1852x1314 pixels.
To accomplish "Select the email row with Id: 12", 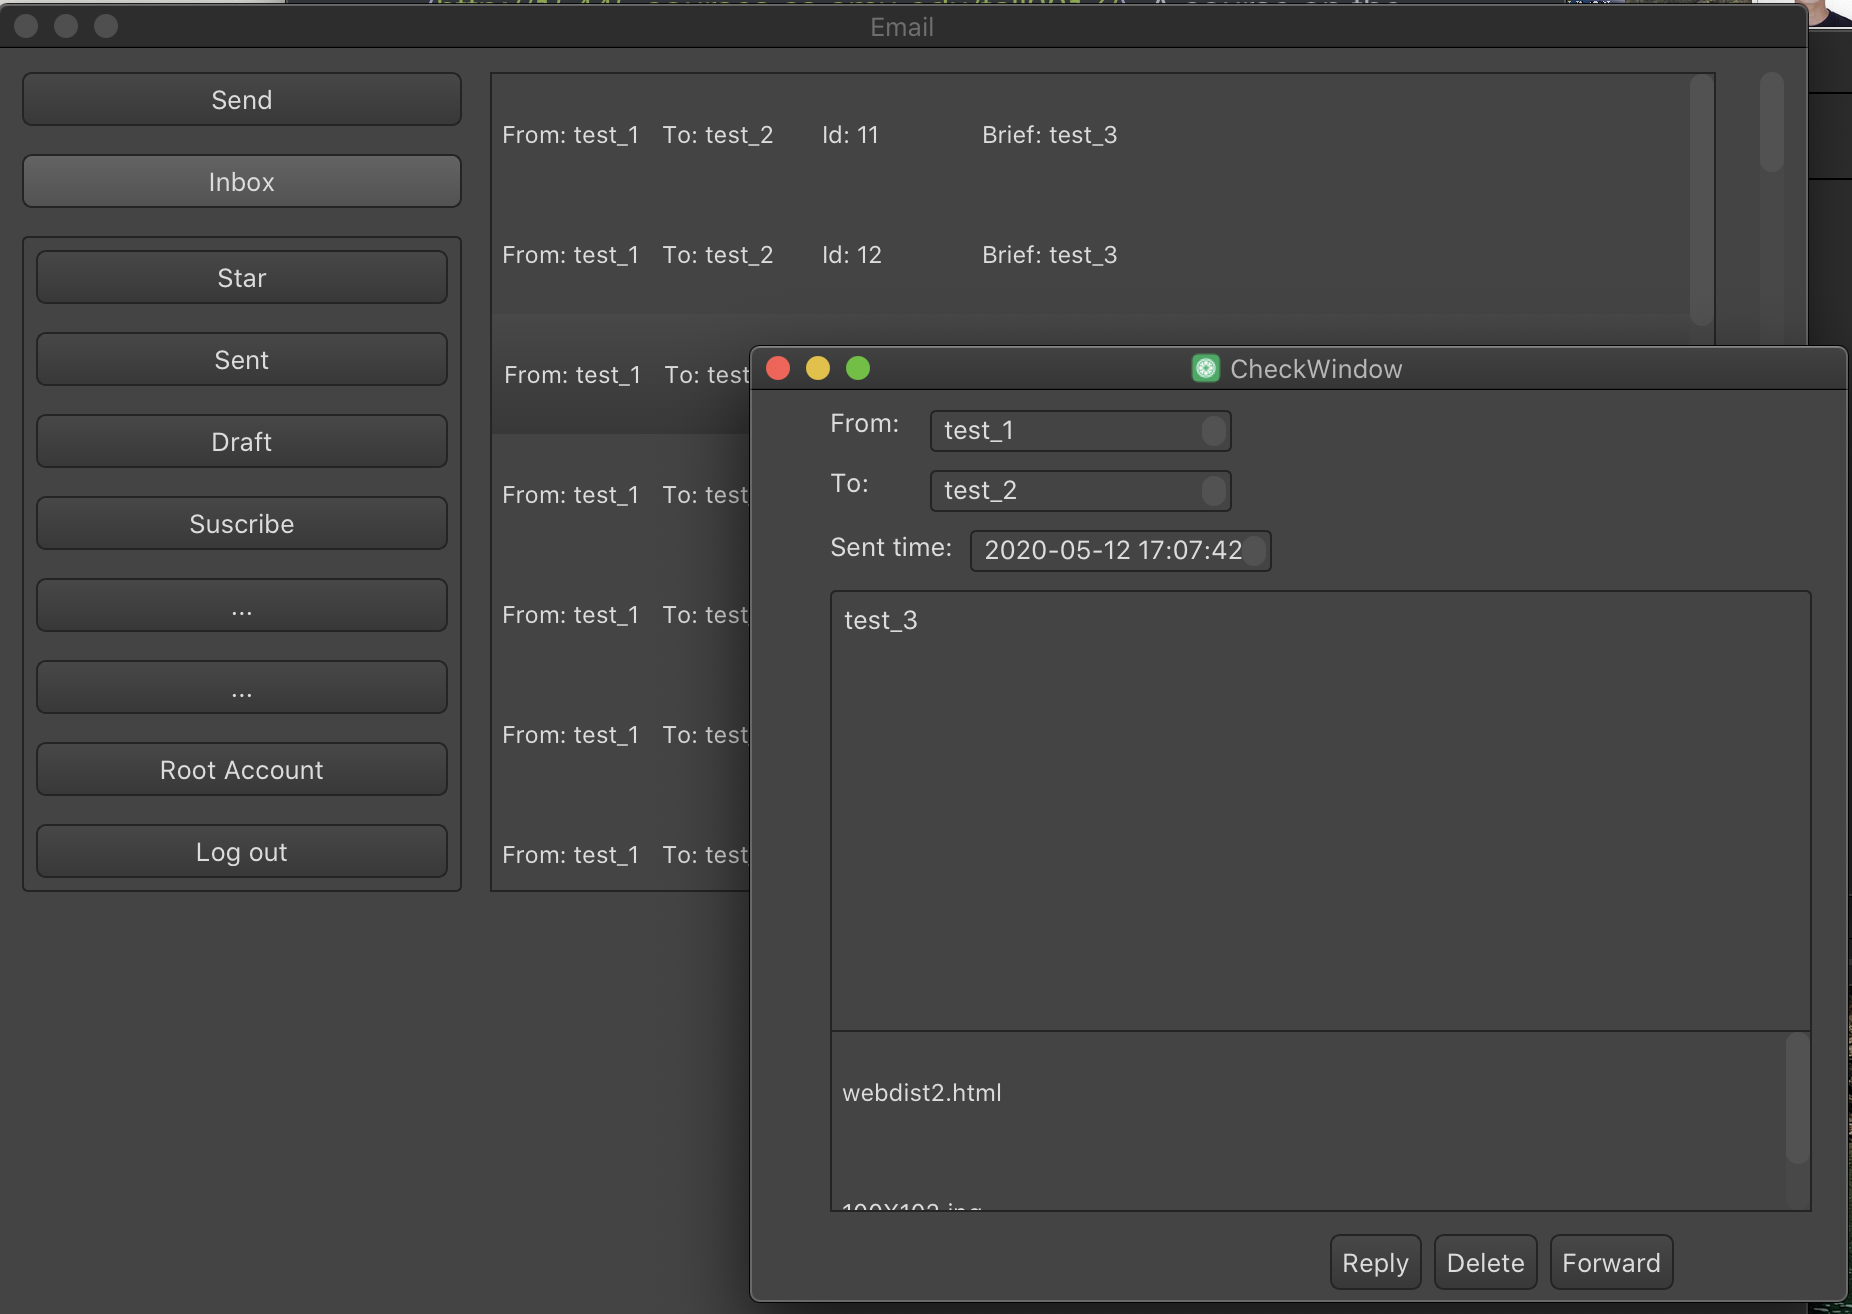I will click(x=1090, y=255).
